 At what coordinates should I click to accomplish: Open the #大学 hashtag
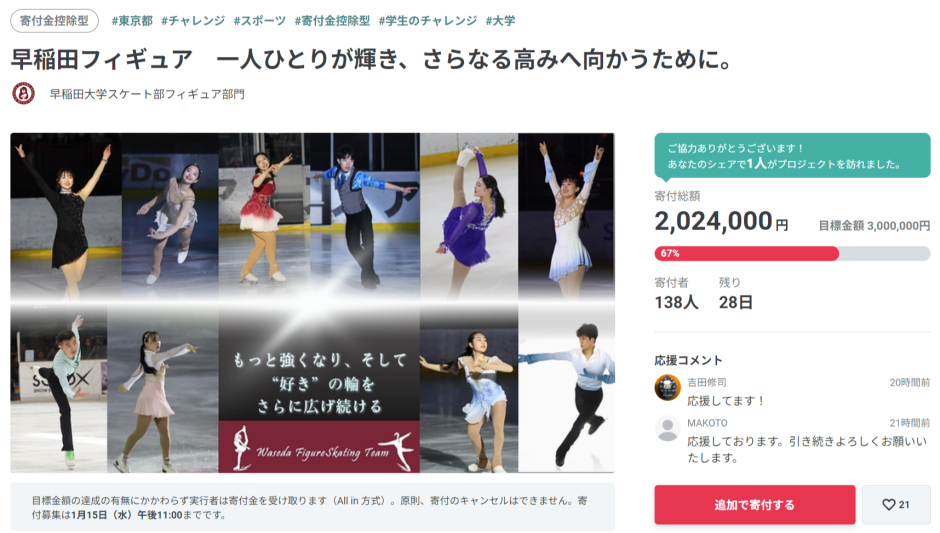tap(500, 20)
